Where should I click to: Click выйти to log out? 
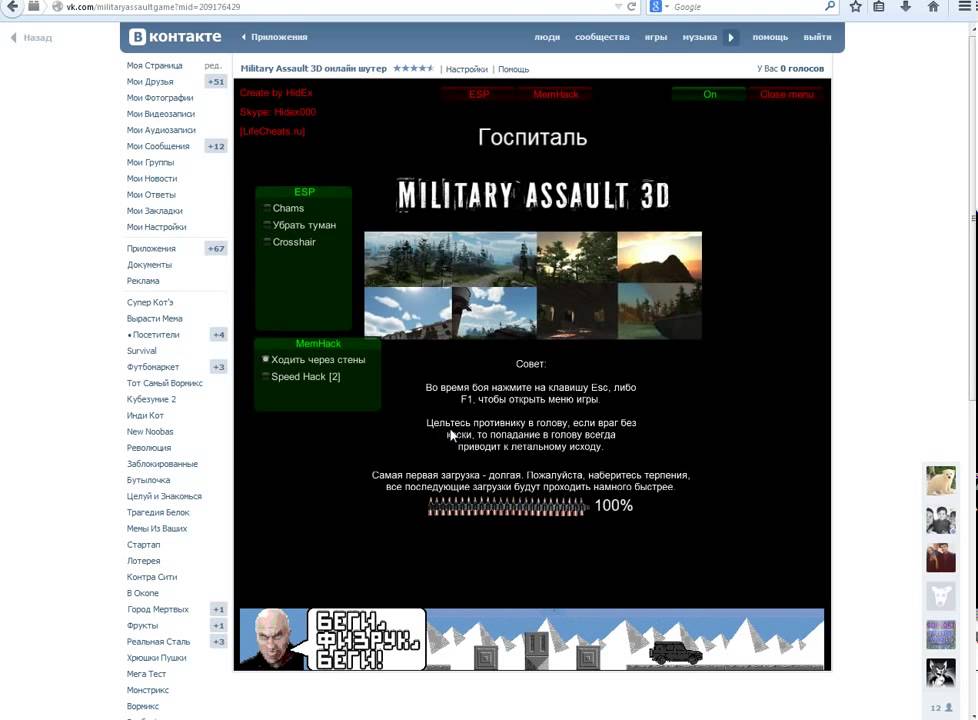click(x=817, y=37)
